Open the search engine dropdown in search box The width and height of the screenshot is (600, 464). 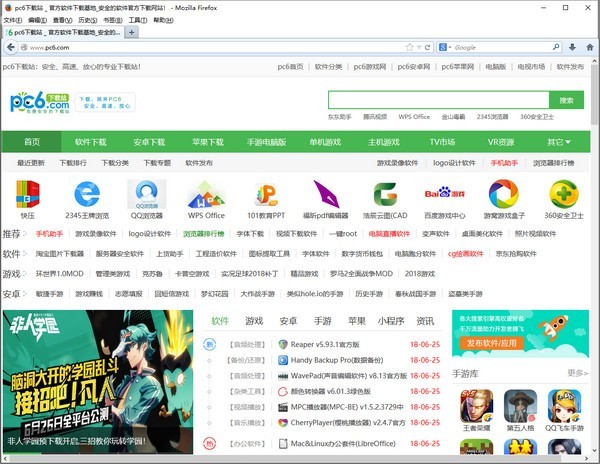point(445,47)
